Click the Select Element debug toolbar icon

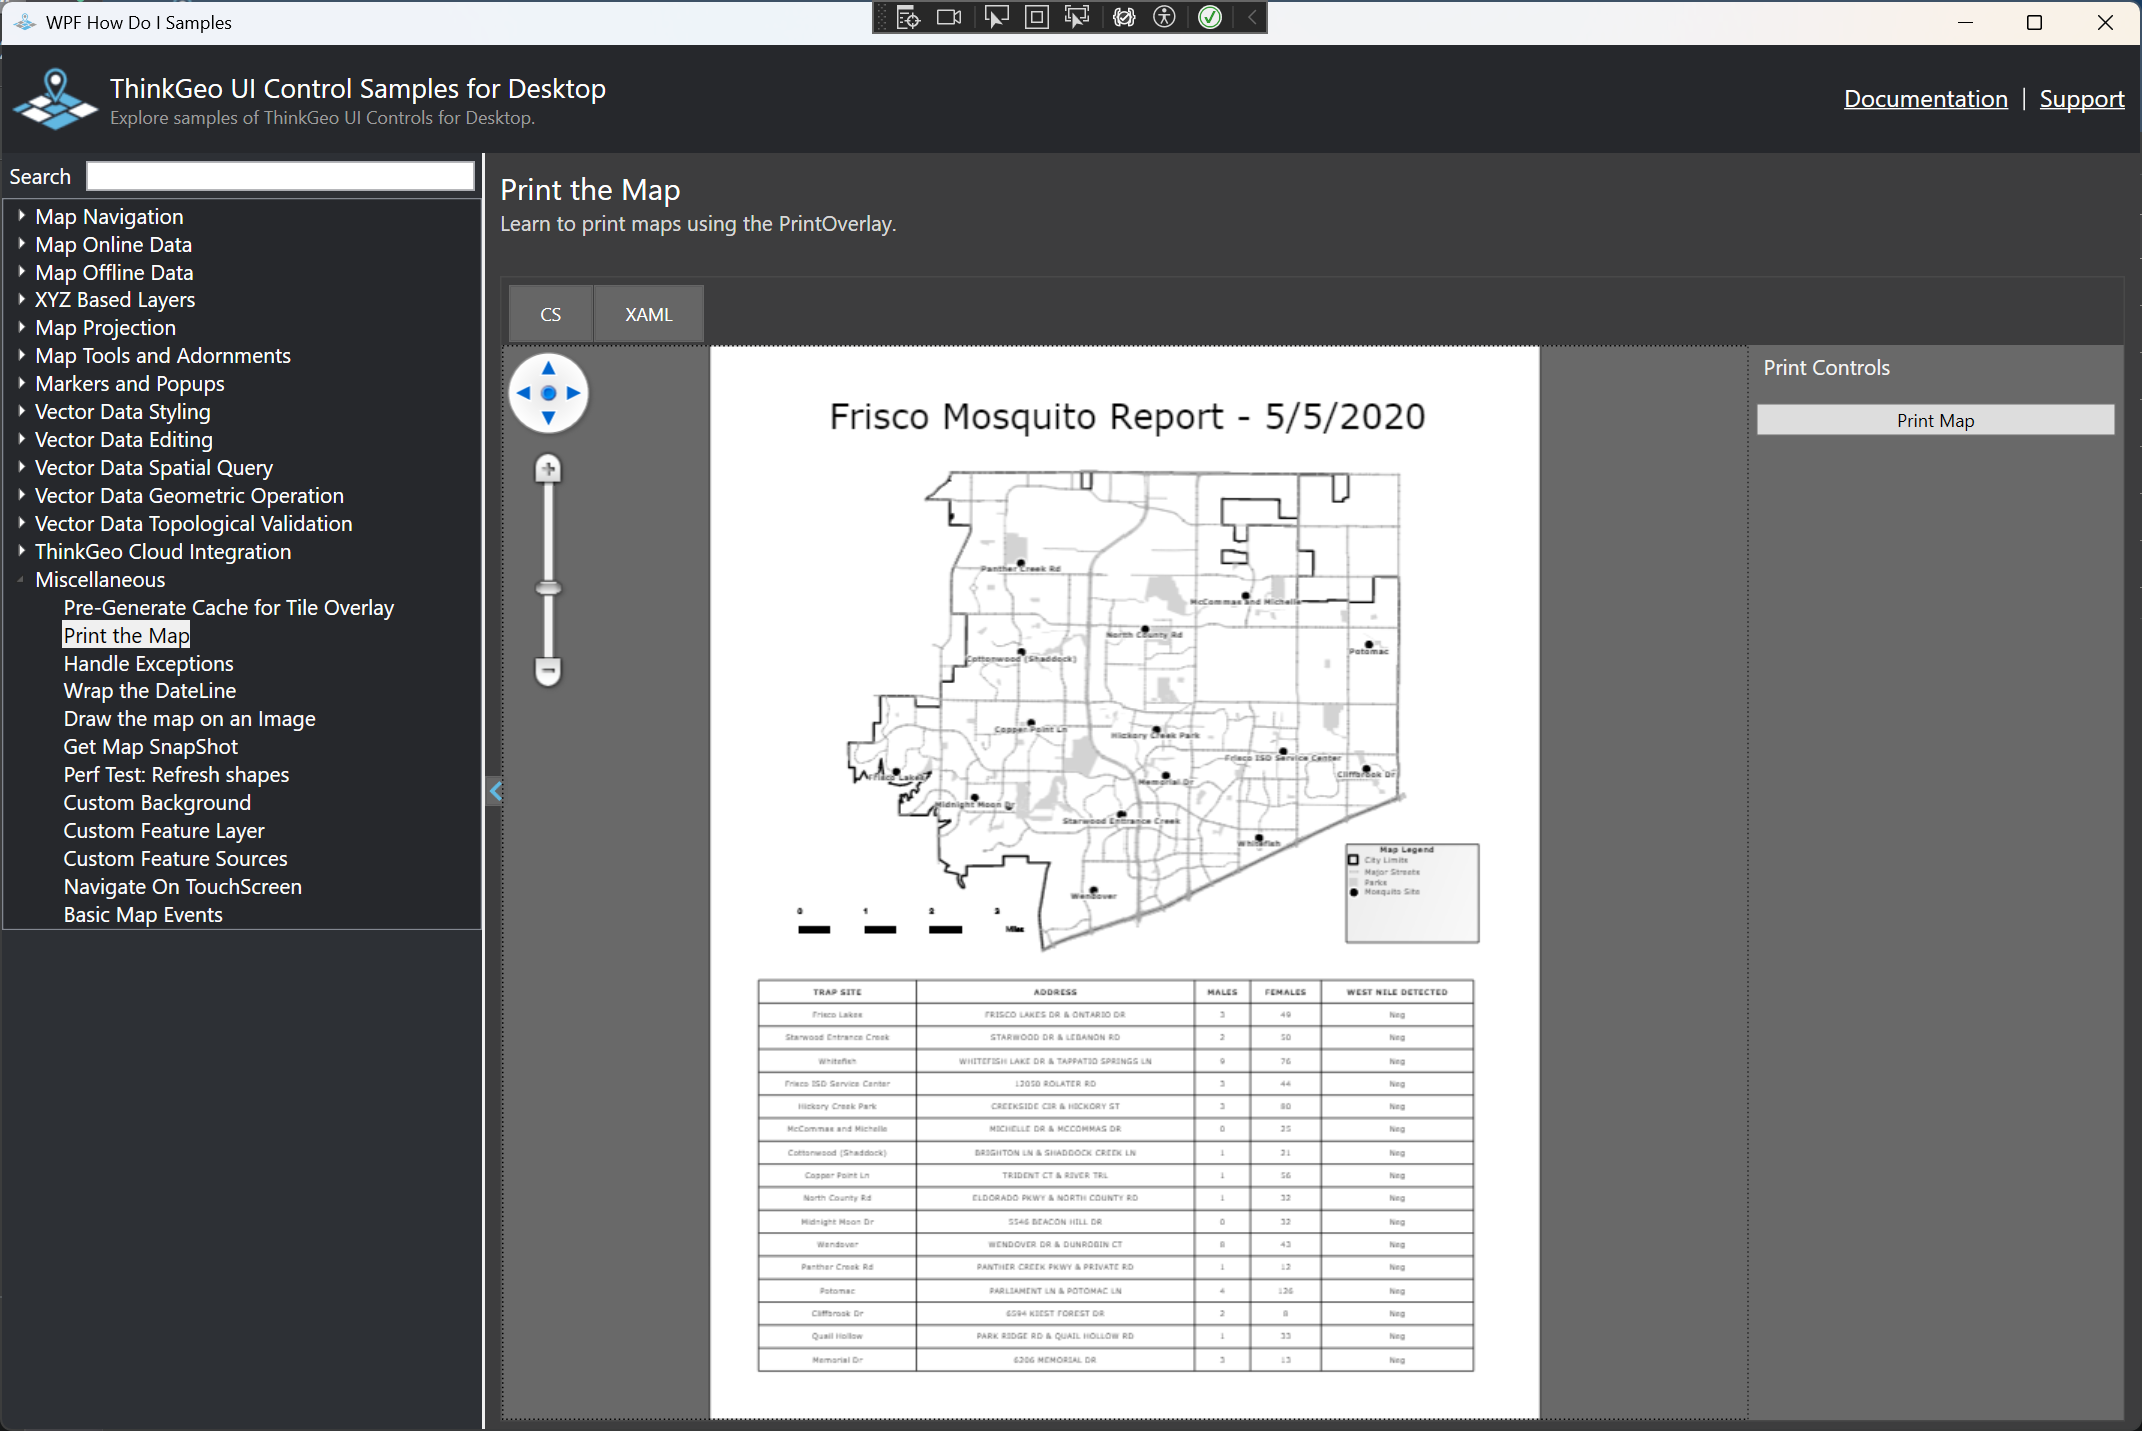point(996,17)
